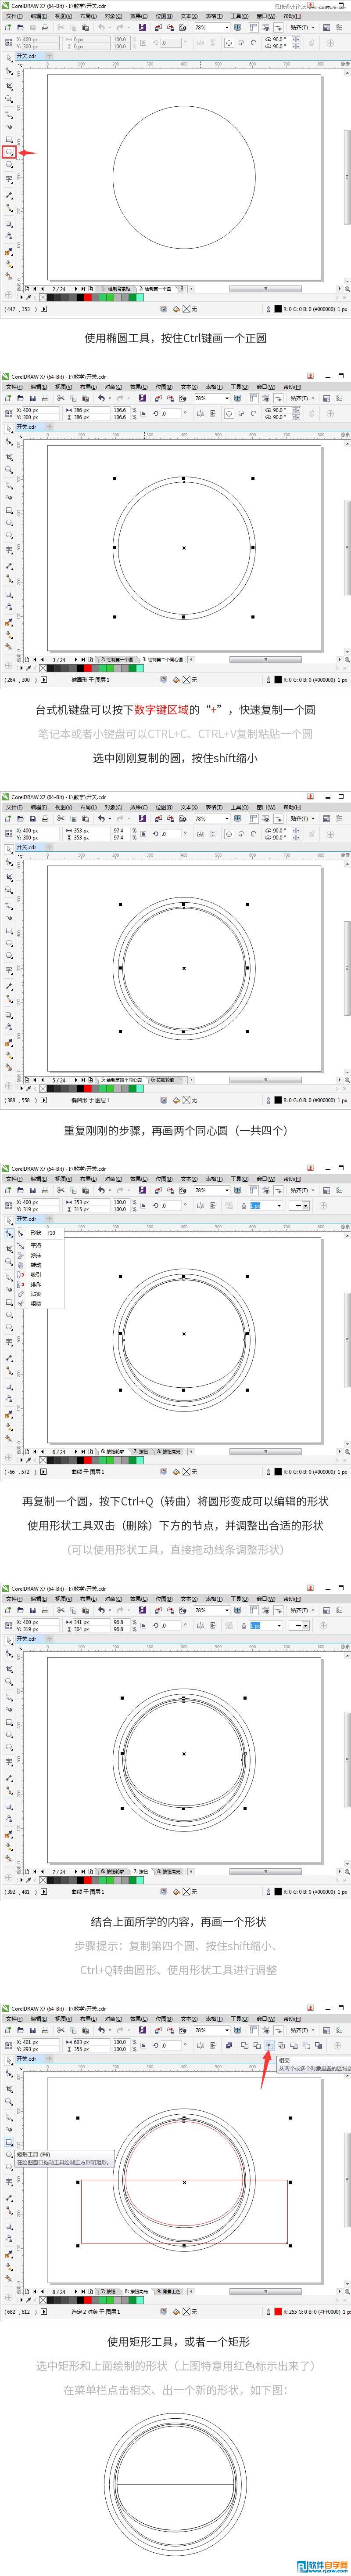Choose 吸引 in the Shape tool flyout
The image size is (351, 2576).
click(35, 1275)
